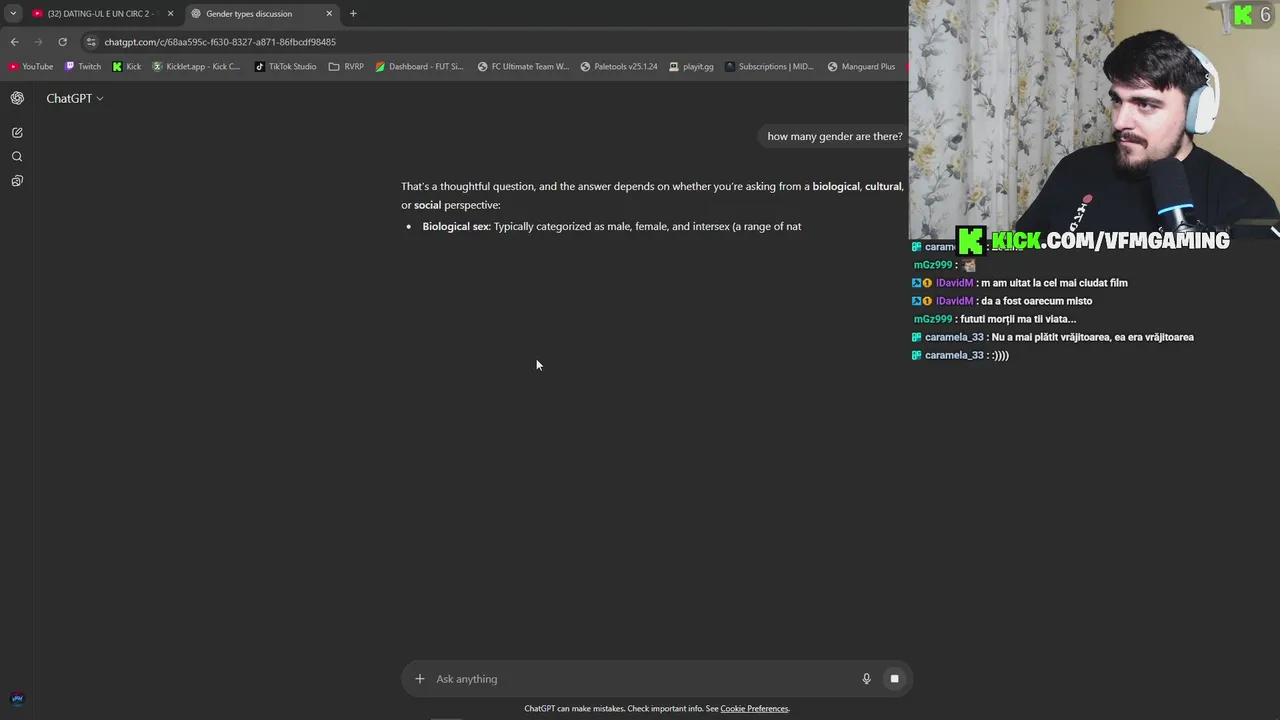Close the DATING-UL E UN CIRC tab

(x=170, y=14)
